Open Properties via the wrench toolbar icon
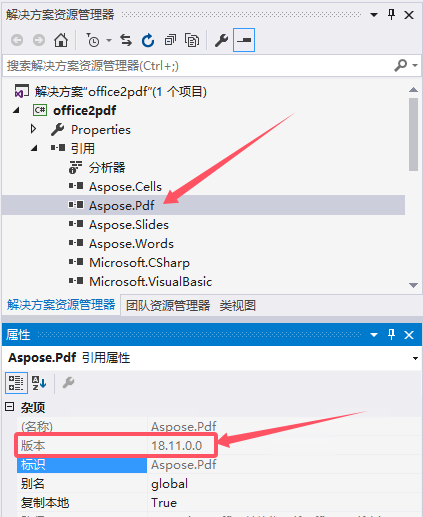Image resolution: width=423 pixels, height=517 pixels. [221, 40]
